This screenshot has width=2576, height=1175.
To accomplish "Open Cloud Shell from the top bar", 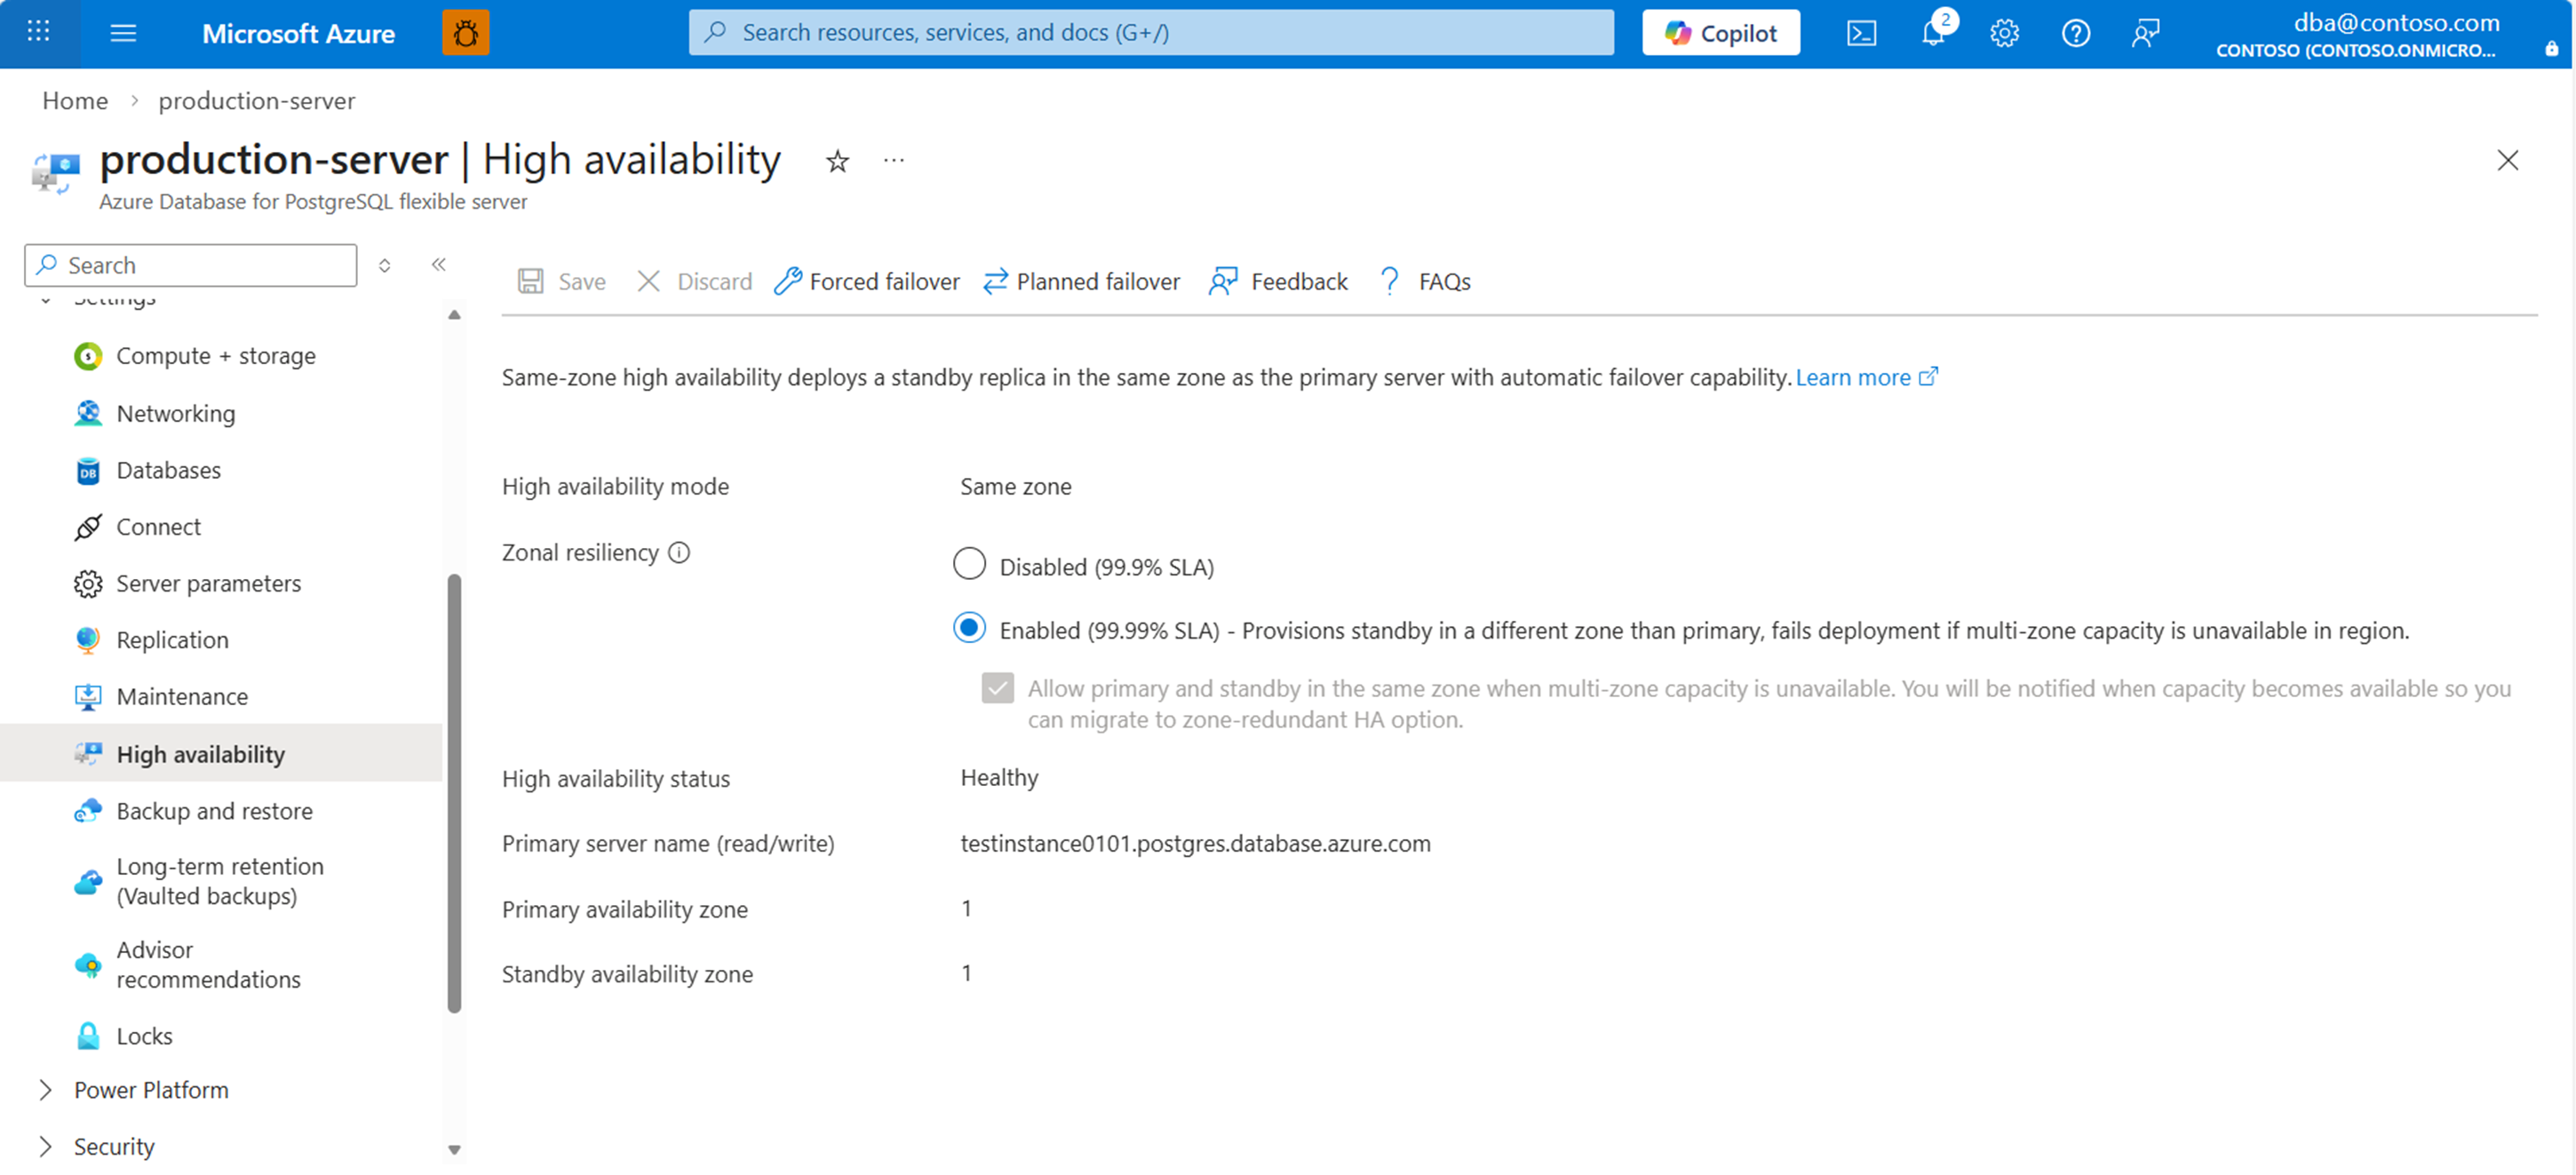I will (x=1860, y=33).
